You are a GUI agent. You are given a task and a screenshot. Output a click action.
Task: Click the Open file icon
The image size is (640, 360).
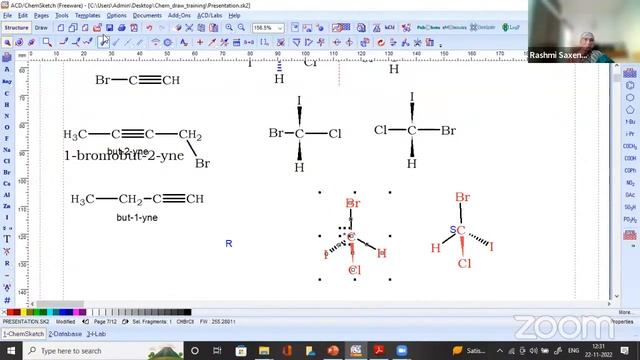(97, 28)
